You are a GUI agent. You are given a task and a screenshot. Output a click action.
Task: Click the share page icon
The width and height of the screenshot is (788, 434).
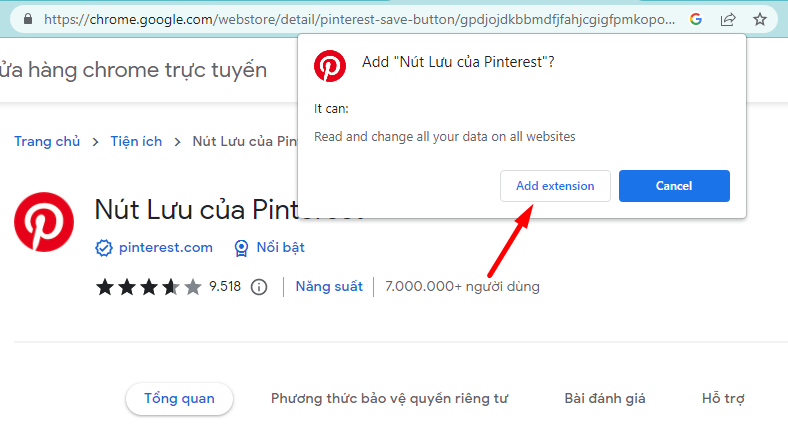(x=728, y=19)
